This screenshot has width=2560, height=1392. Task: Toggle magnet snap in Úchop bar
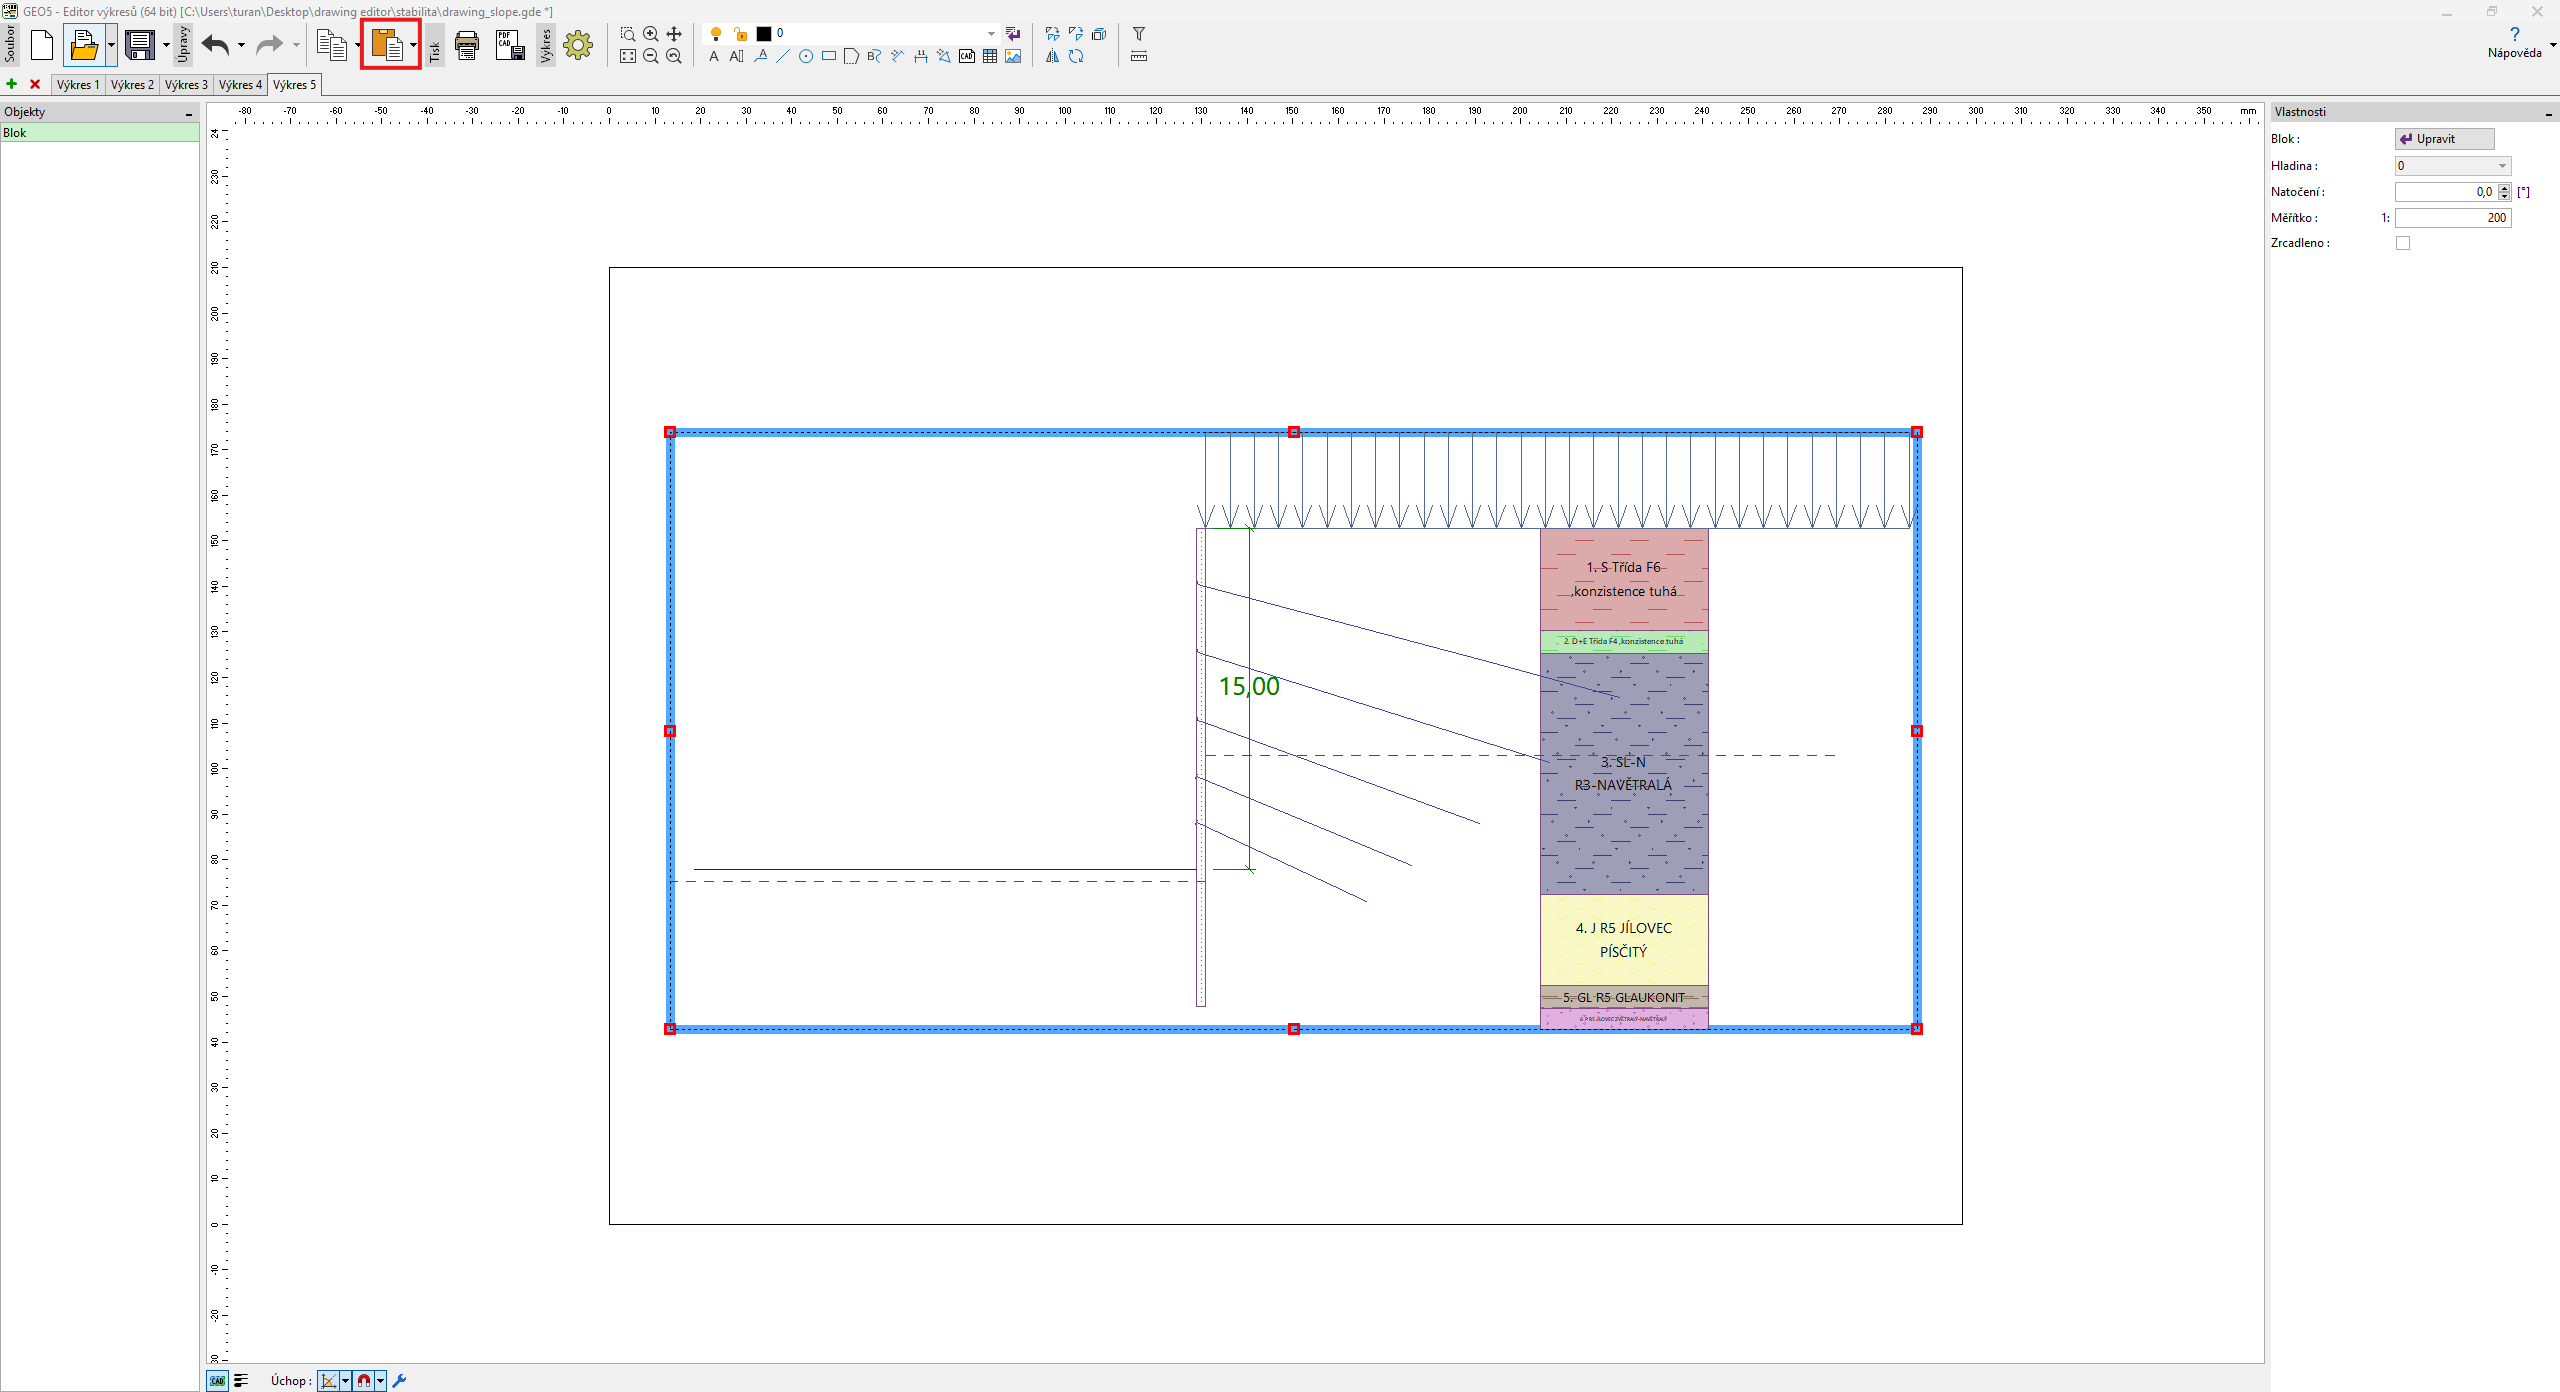click(x=364, y=1381)
